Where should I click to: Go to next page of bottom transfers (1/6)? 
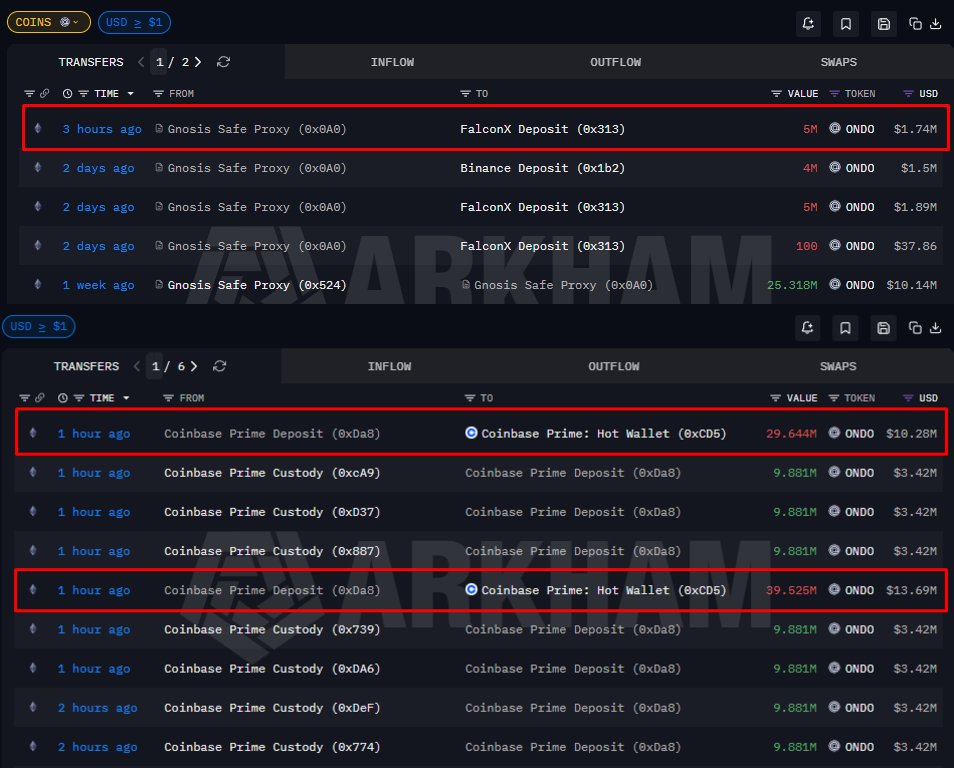pyautogui.click(x=194, y=366)
